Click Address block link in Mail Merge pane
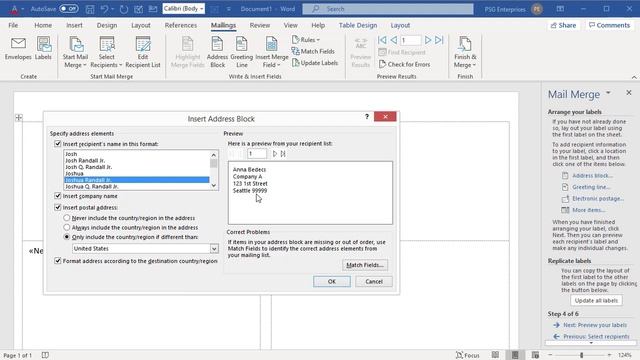The image size is (640, 360). [x=592, y=176]
